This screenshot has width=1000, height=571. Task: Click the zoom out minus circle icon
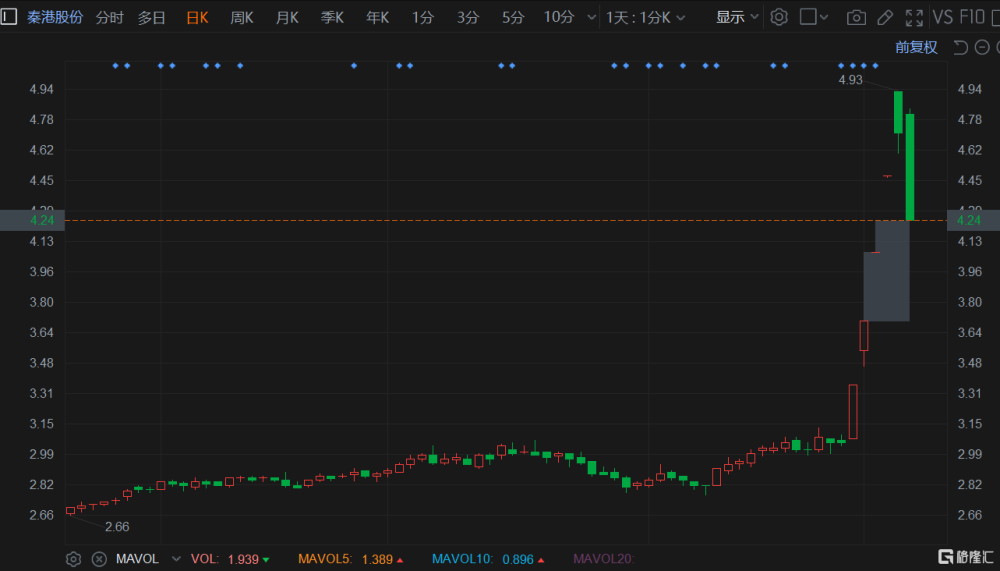click(x=983, y=47)
